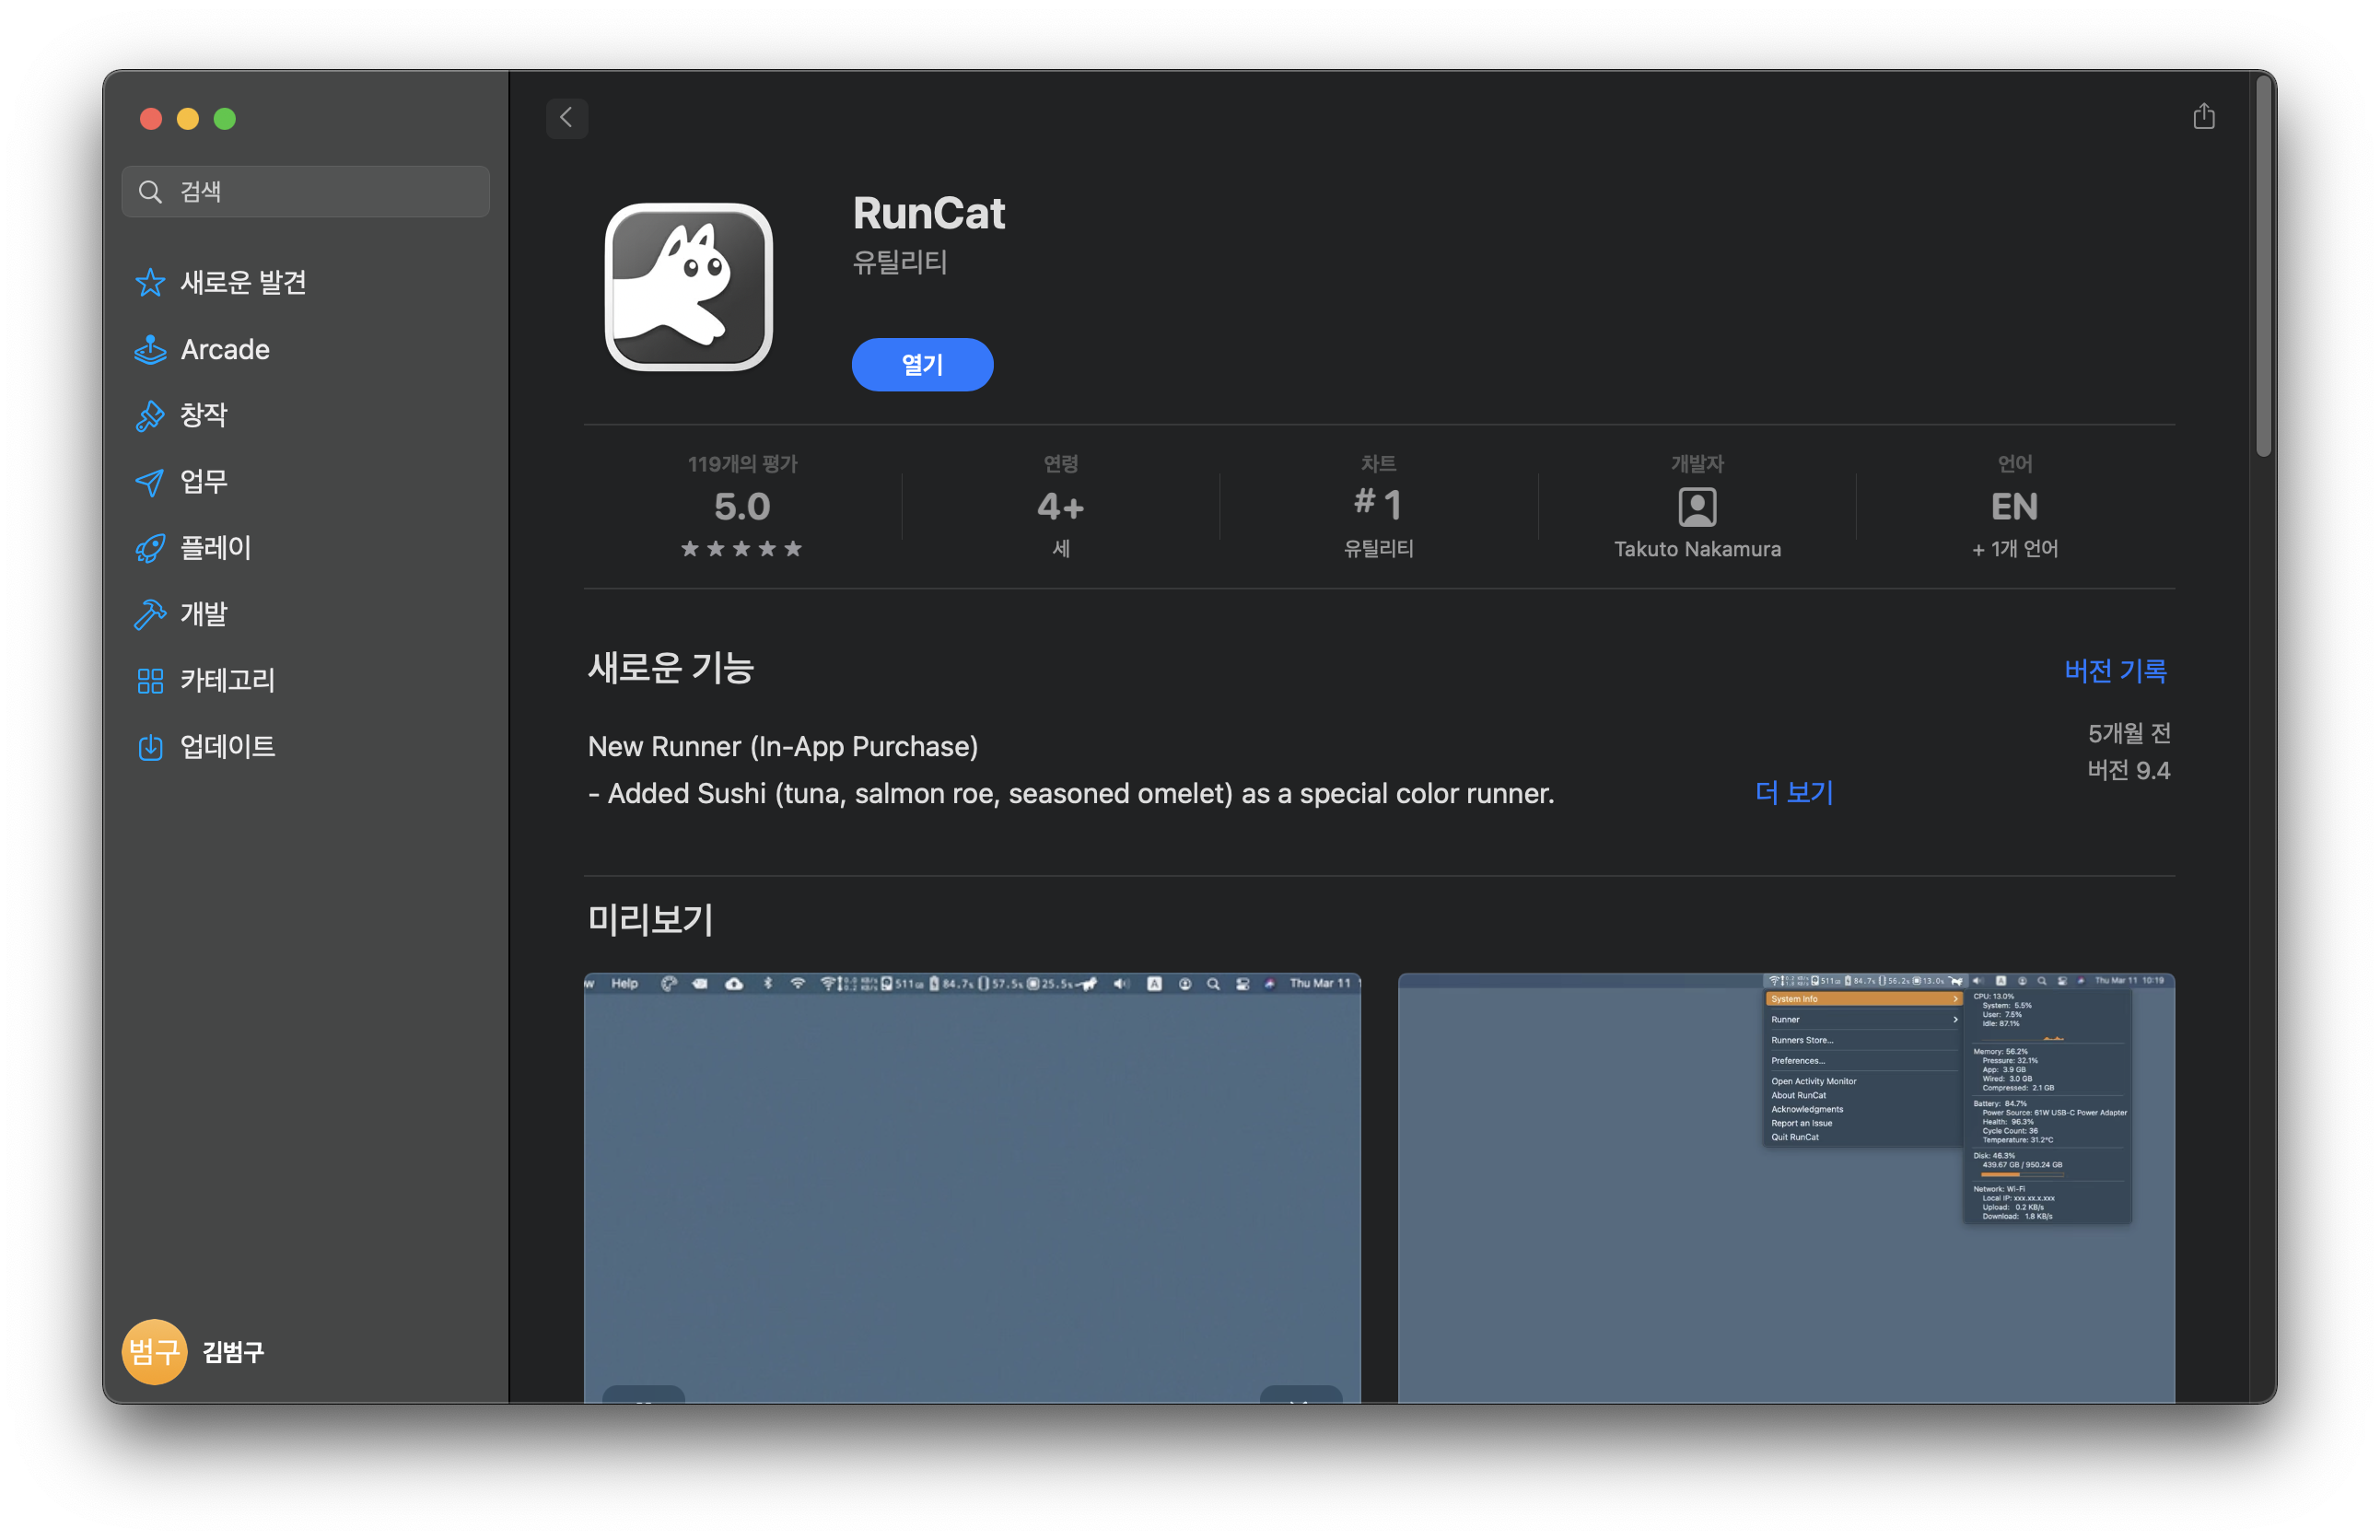Screen dimensions: 2380x1540
Task: Click developer name Takuto Nakamura
Action: click(1697, 549)
